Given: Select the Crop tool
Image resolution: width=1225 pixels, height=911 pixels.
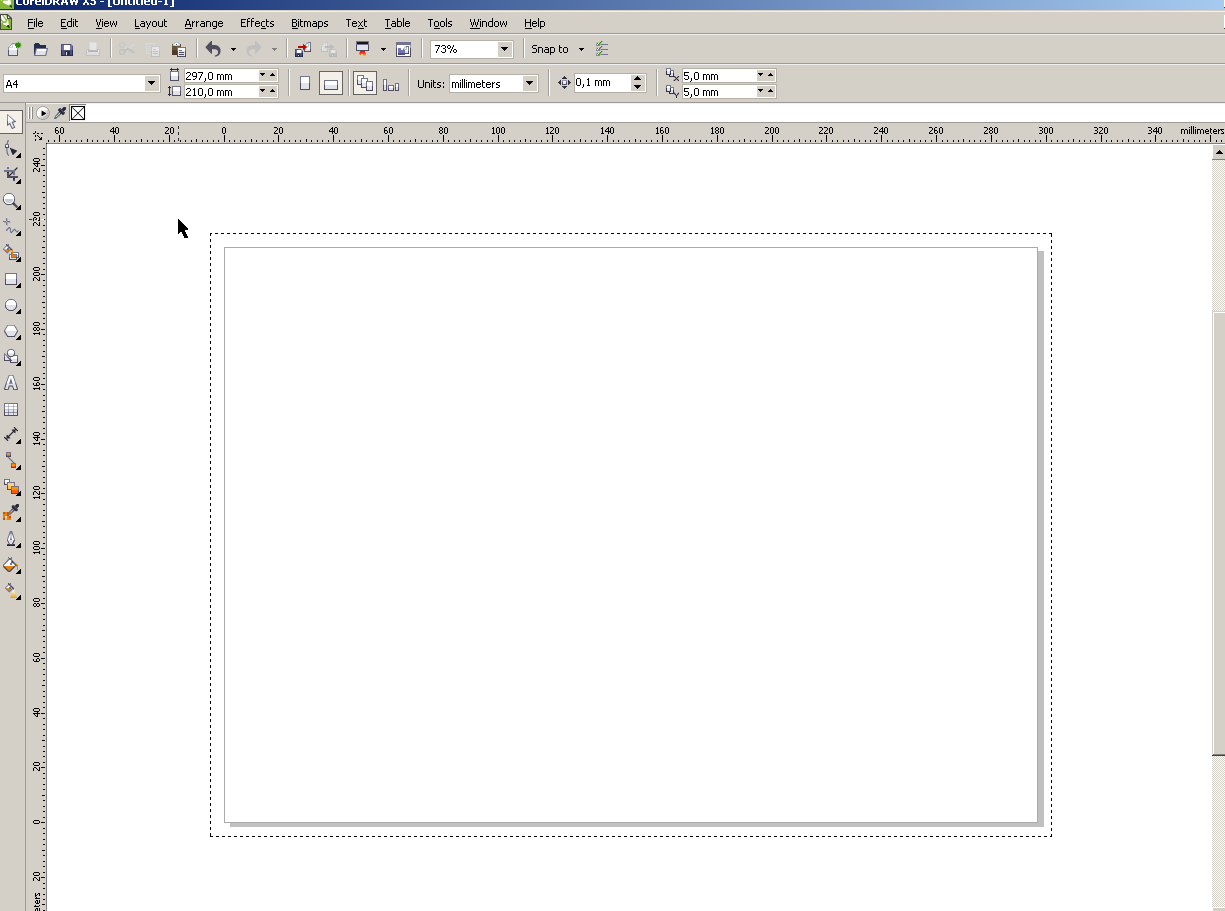Looking at the screenshot, I should pos(12,174).
